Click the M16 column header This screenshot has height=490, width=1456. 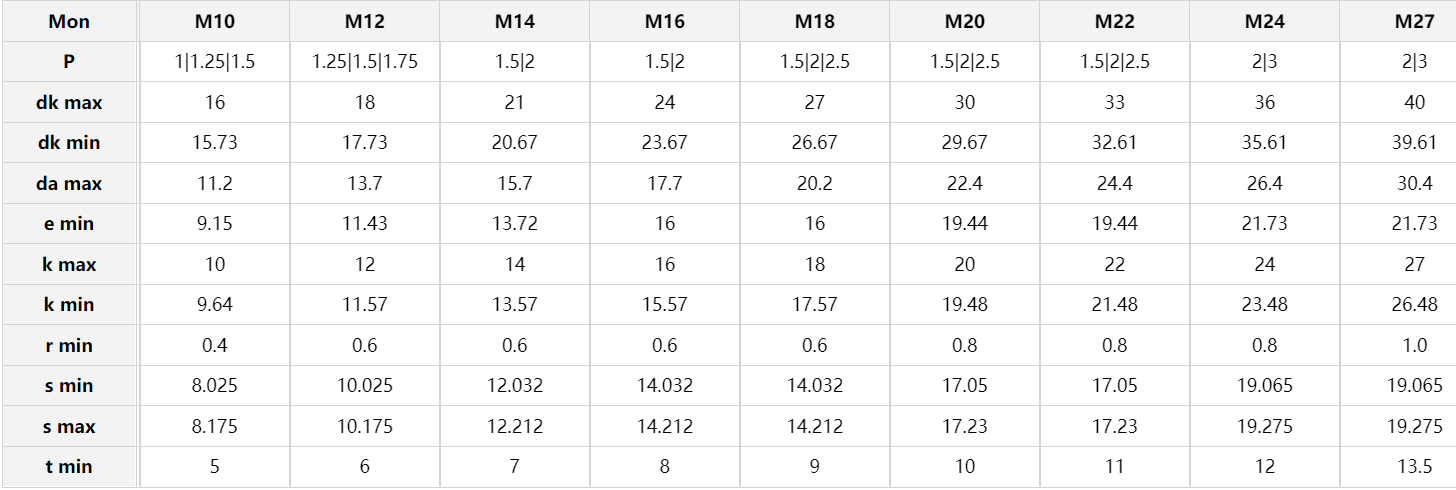pyautogui.click(x=665, y=21)
